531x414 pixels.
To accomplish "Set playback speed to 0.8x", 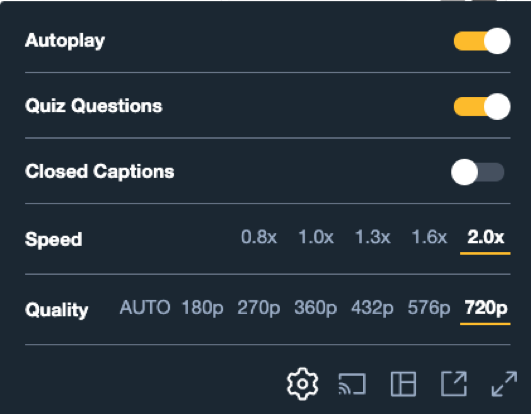I will click(x=259, y=237).
